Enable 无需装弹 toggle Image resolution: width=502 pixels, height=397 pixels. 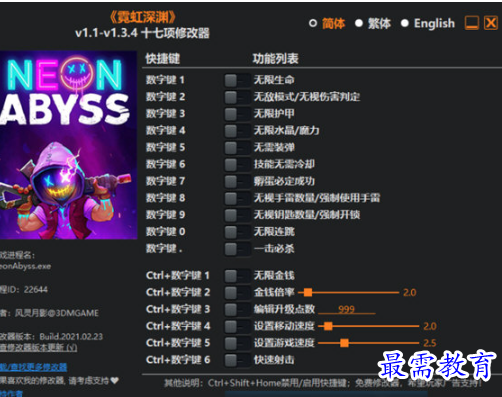237,147
